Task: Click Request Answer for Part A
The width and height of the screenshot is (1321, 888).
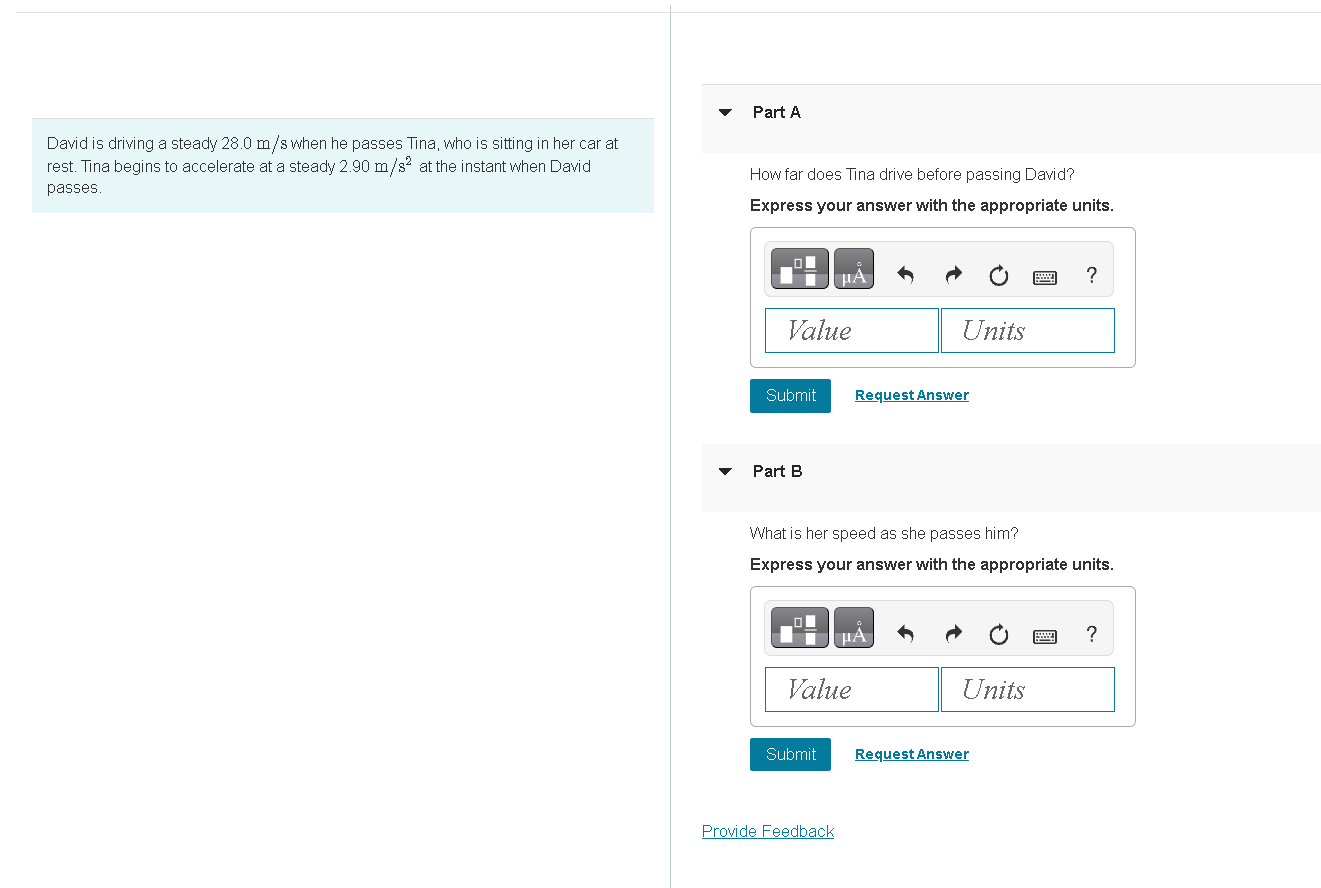Action: 912,395
